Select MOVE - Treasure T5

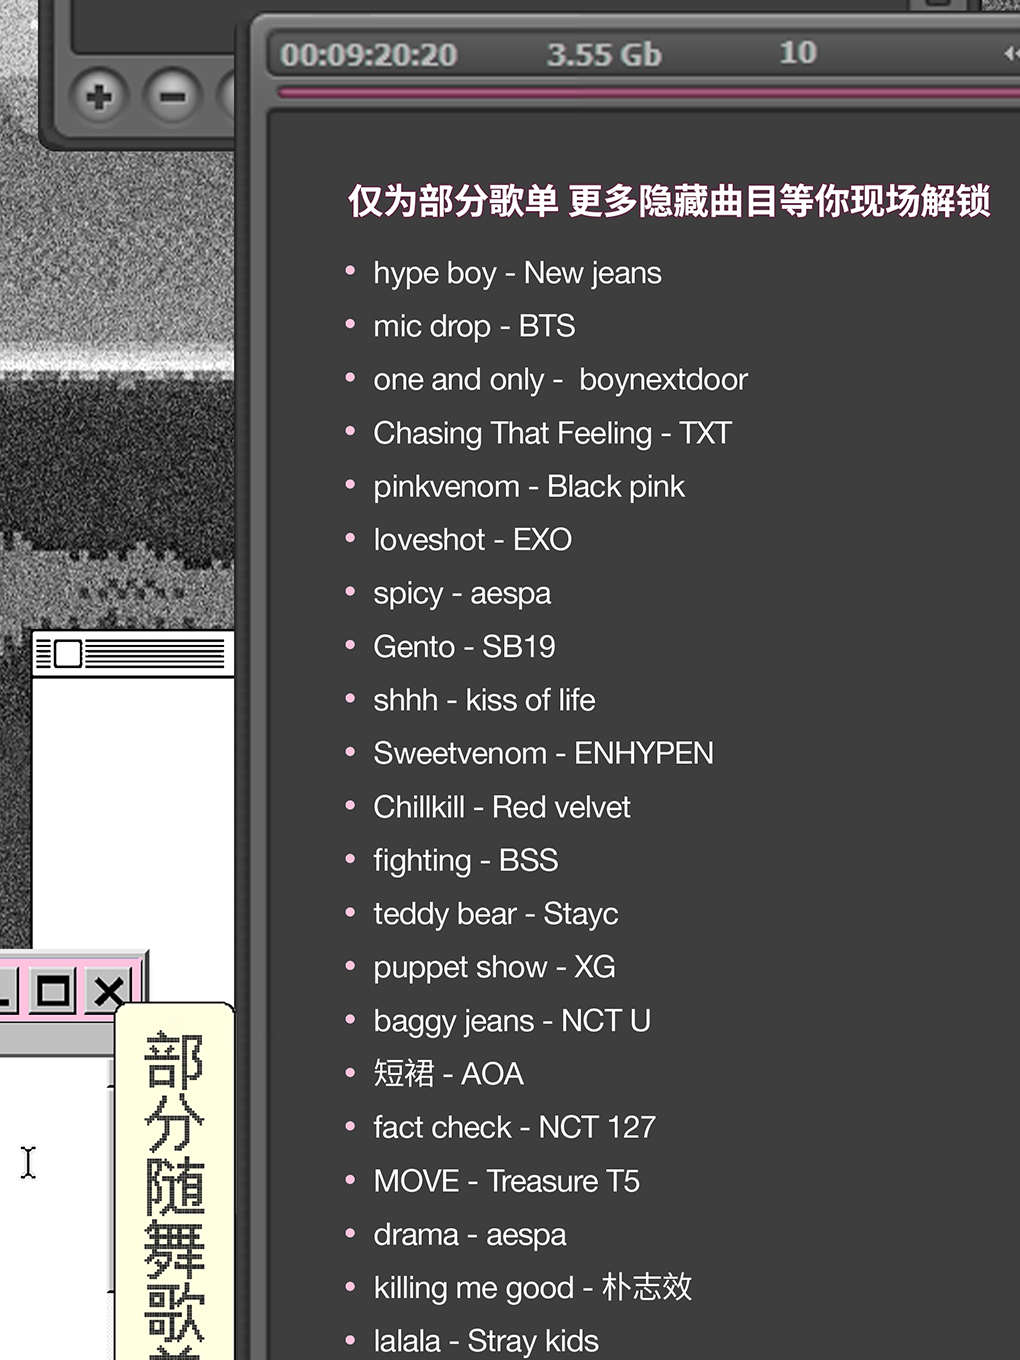506,1181
